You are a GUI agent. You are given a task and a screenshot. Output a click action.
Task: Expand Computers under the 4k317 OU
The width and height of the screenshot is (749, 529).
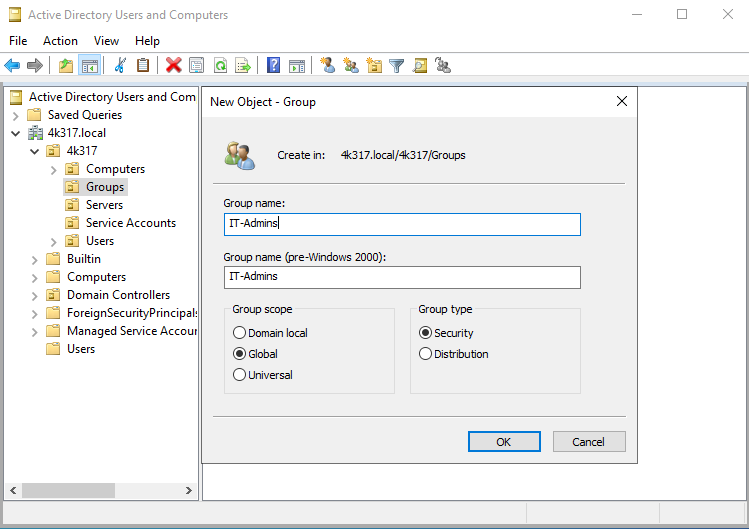pos(54,170)
